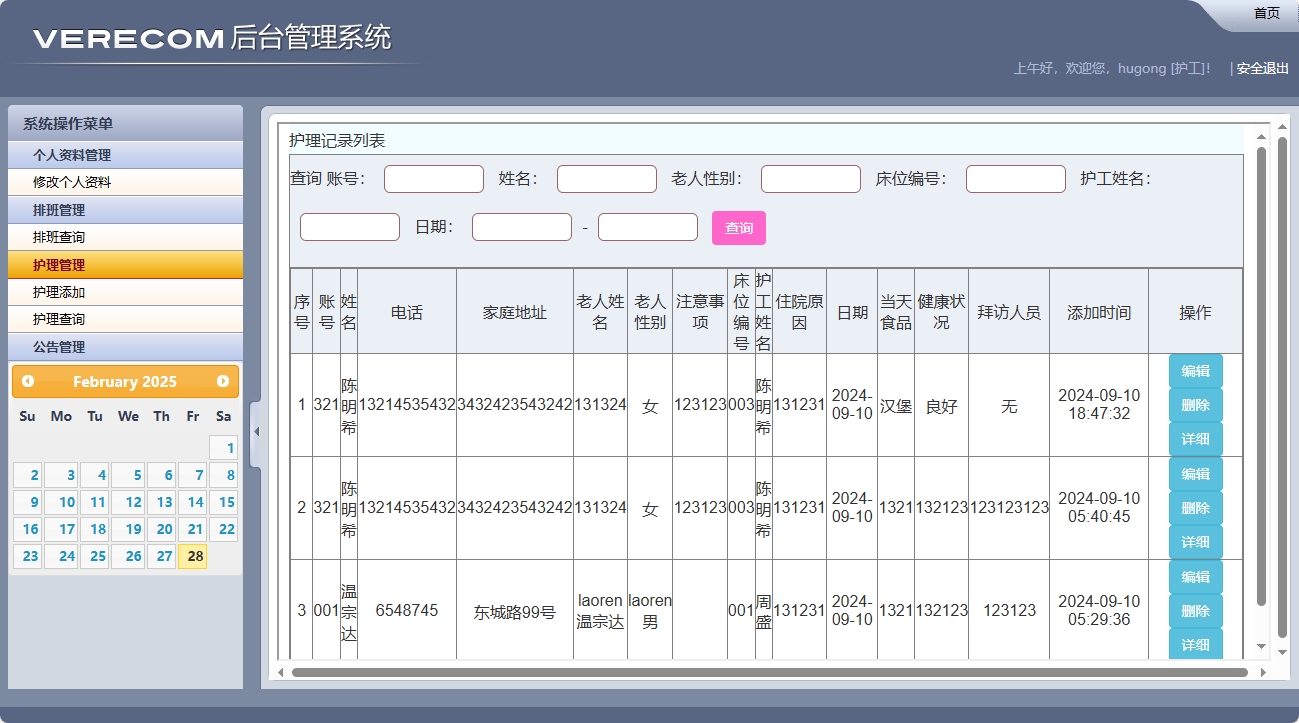The height and width of the screenshot is (723, 1299).
Task: Collapse the sidebar using the arrow handle
Action: click(x=256, y=430)
